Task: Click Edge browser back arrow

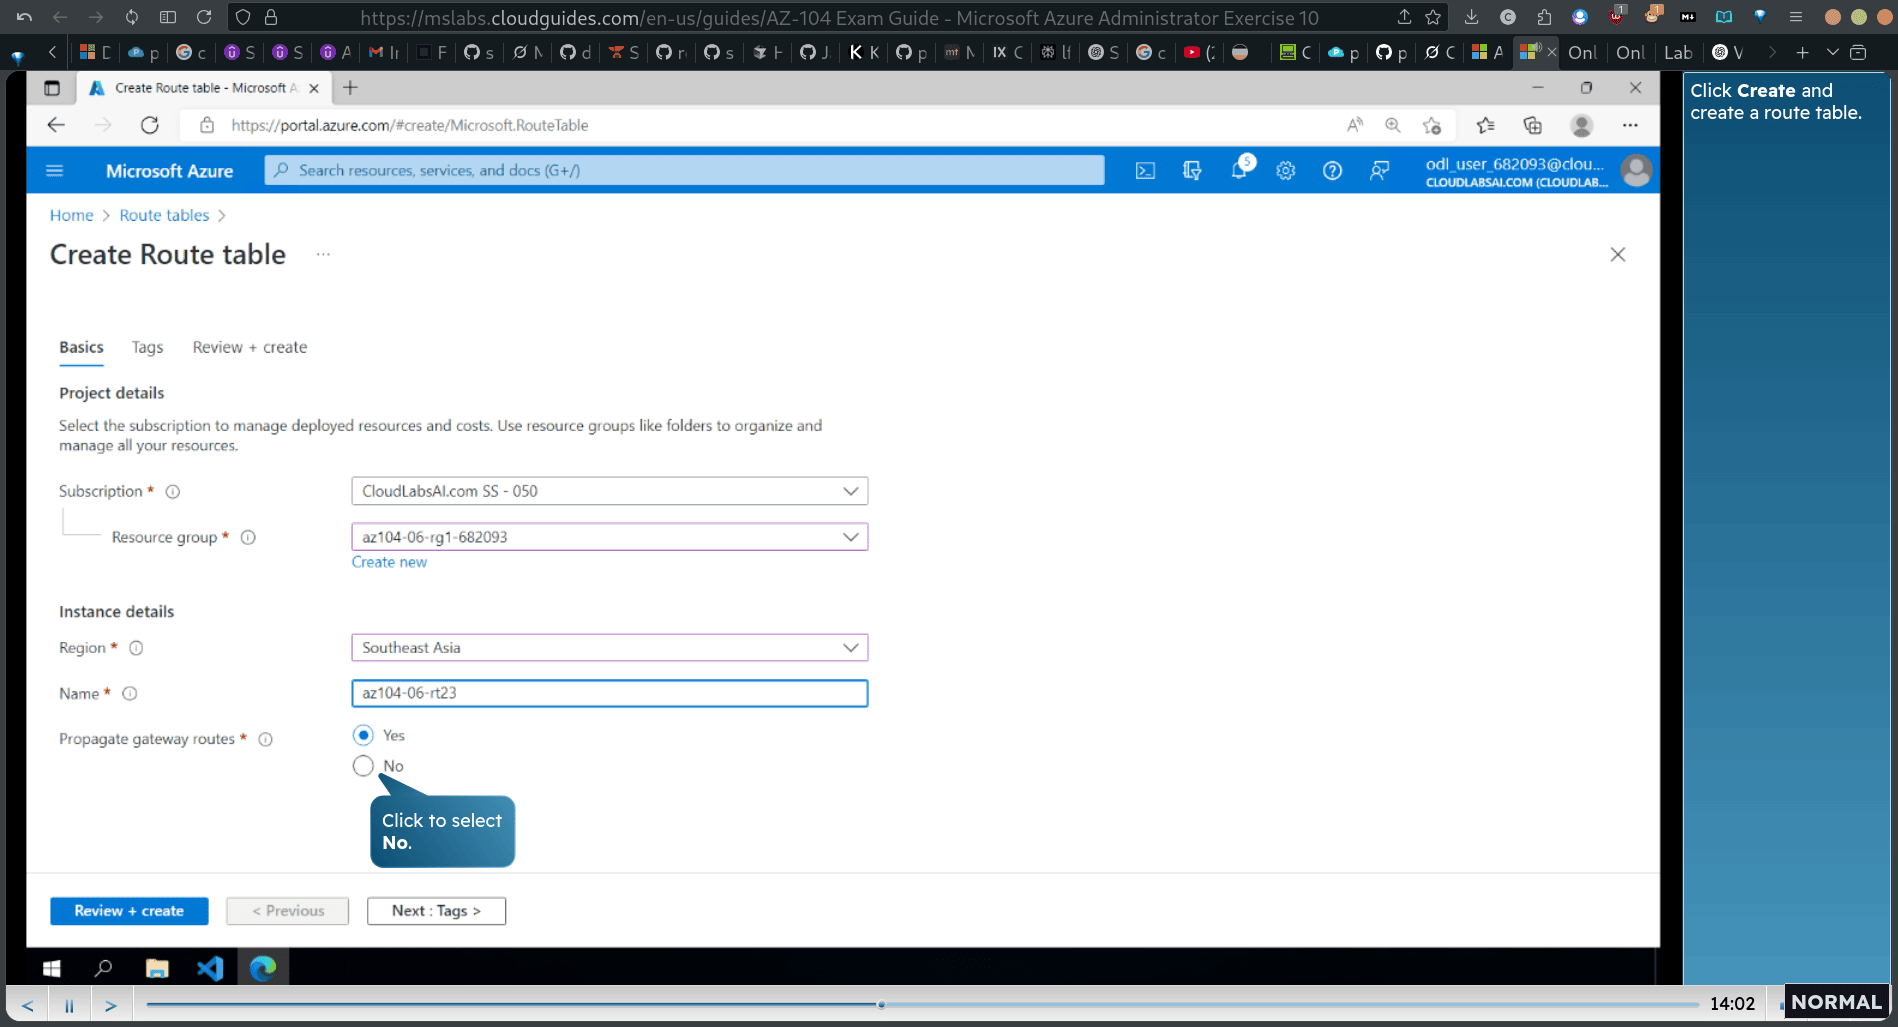Action: (56, 125)
